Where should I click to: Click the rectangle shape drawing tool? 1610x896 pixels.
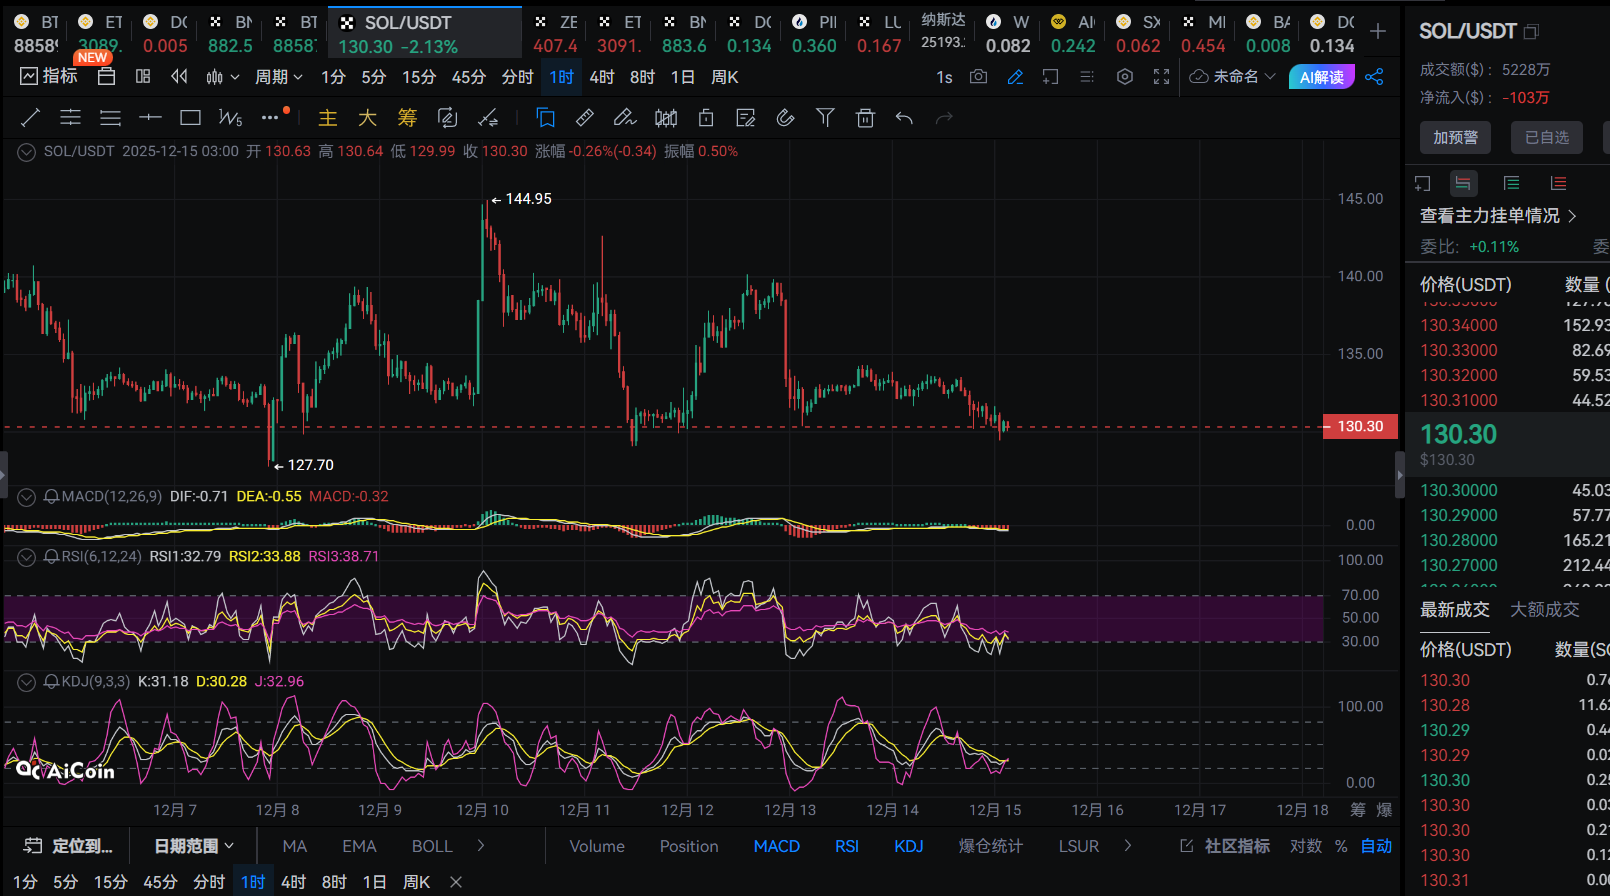(x=190, y=118)
